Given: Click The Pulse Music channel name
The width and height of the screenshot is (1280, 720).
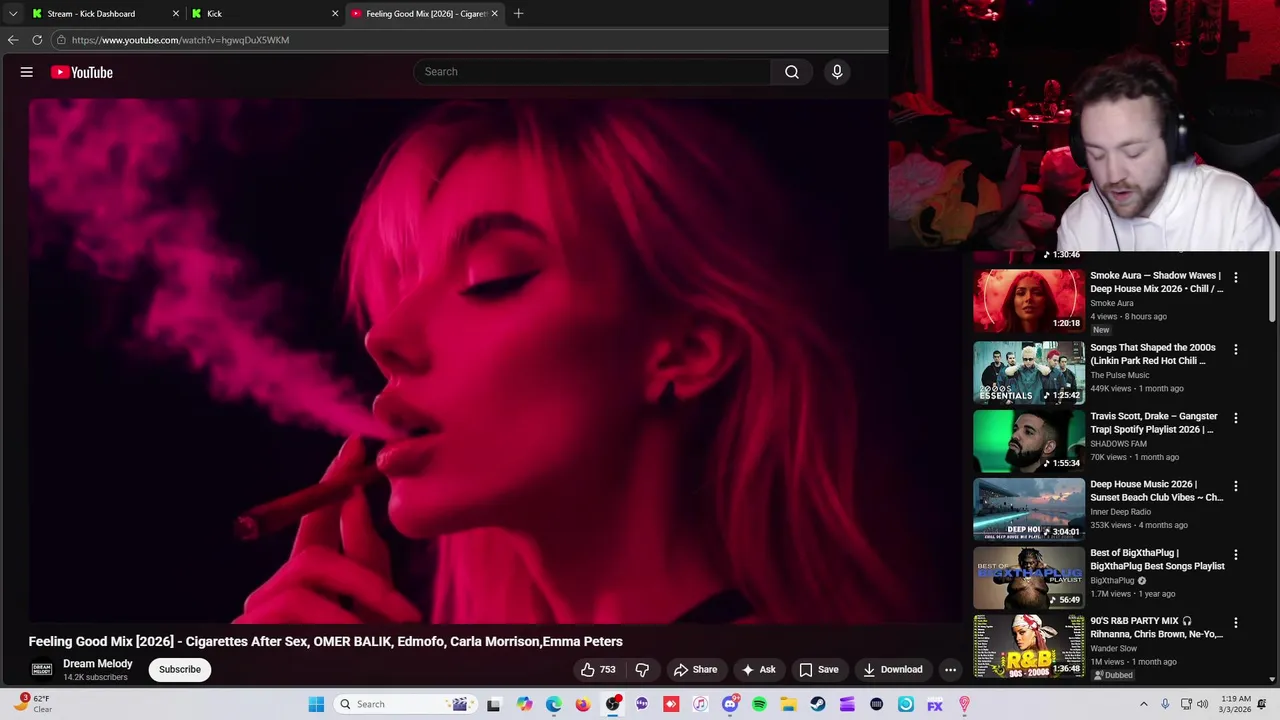Looking at the screenshot, I should coord(1120,375).
